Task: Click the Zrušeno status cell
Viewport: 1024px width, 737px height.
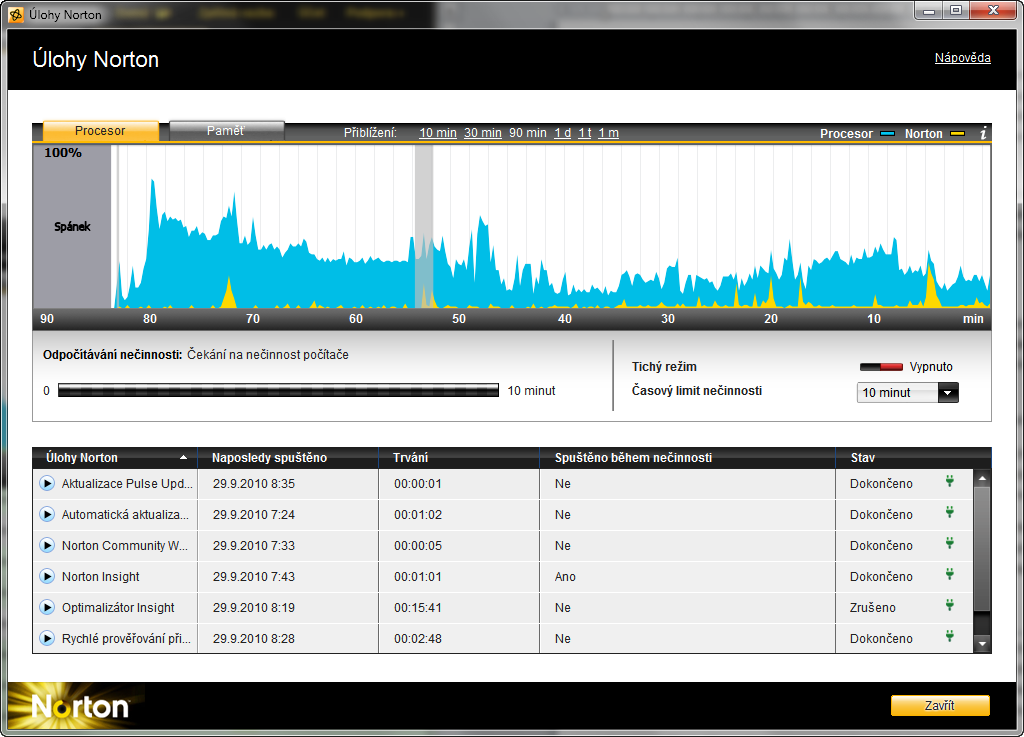Action: click(872, 607)
